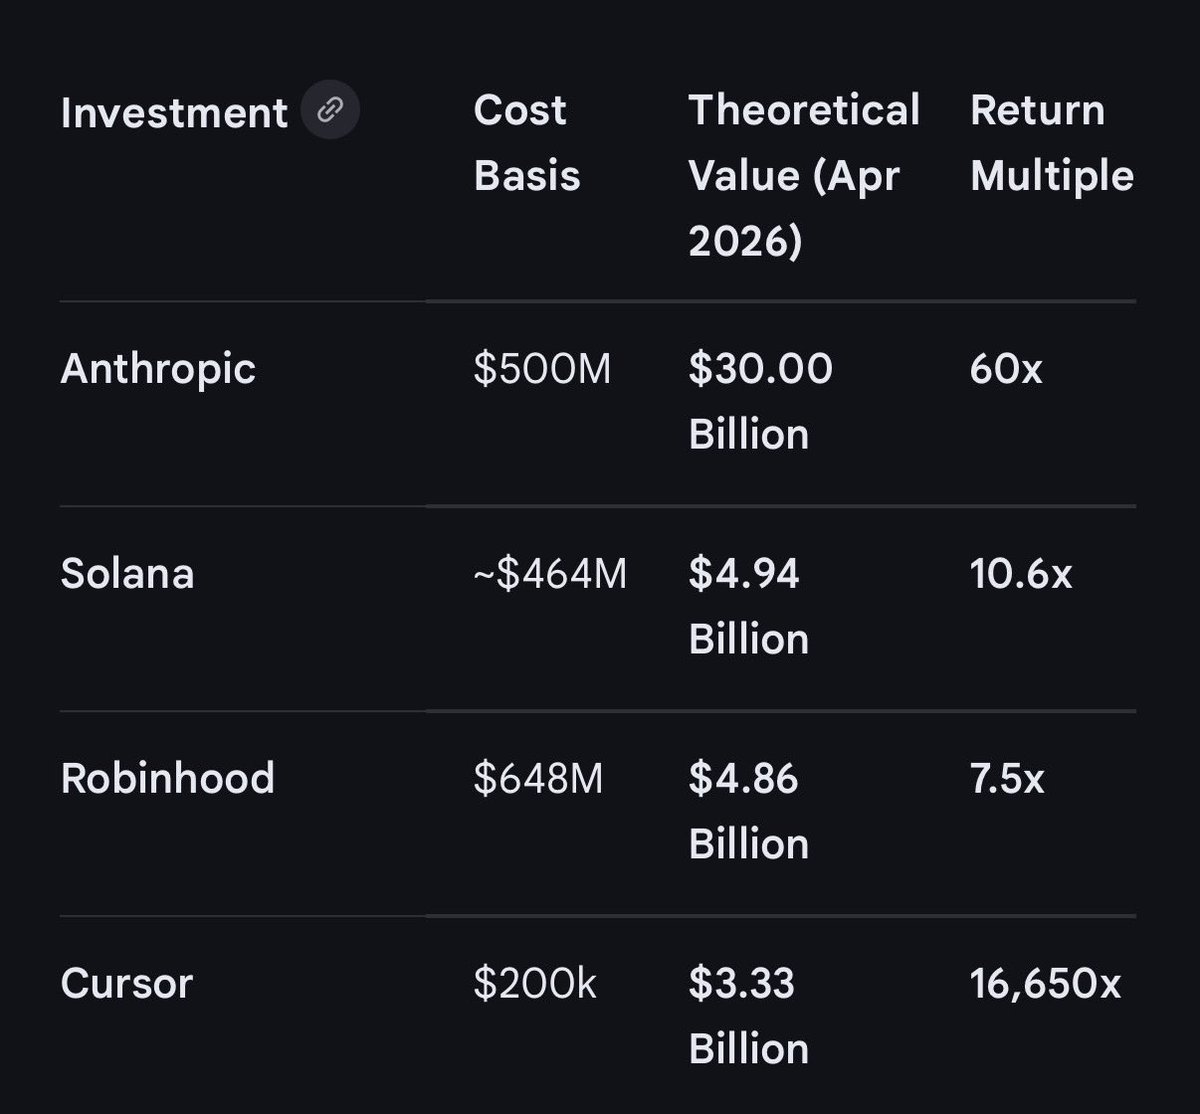The width and height of the screenshot is (1200, 1114).
Task: Select the 7.5x return multiple
Action: (x=1007, y=779)
